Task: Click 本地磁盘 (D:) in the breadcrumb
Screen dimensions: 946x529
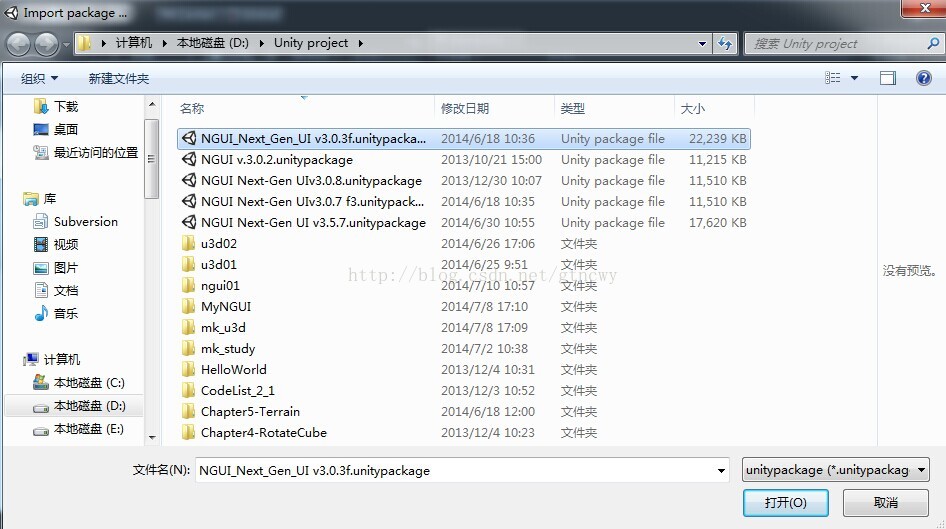Action: [x=212, y=43]
